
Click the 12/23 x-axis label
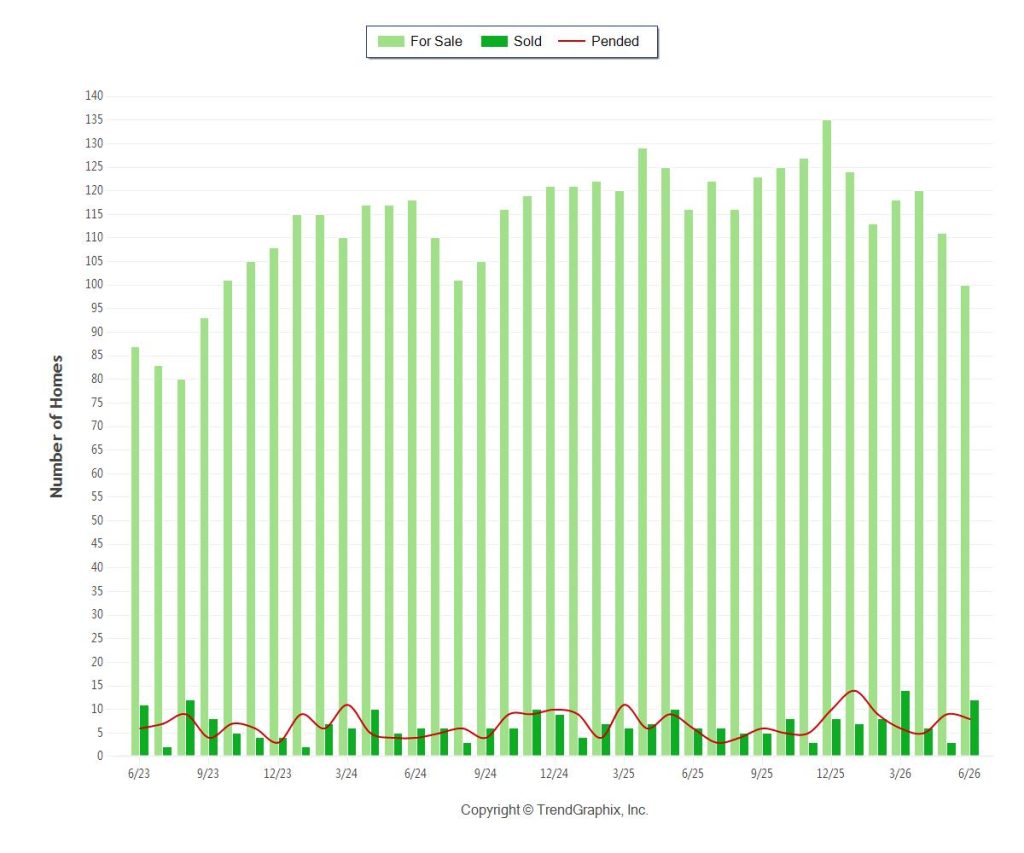click(277, 773)
